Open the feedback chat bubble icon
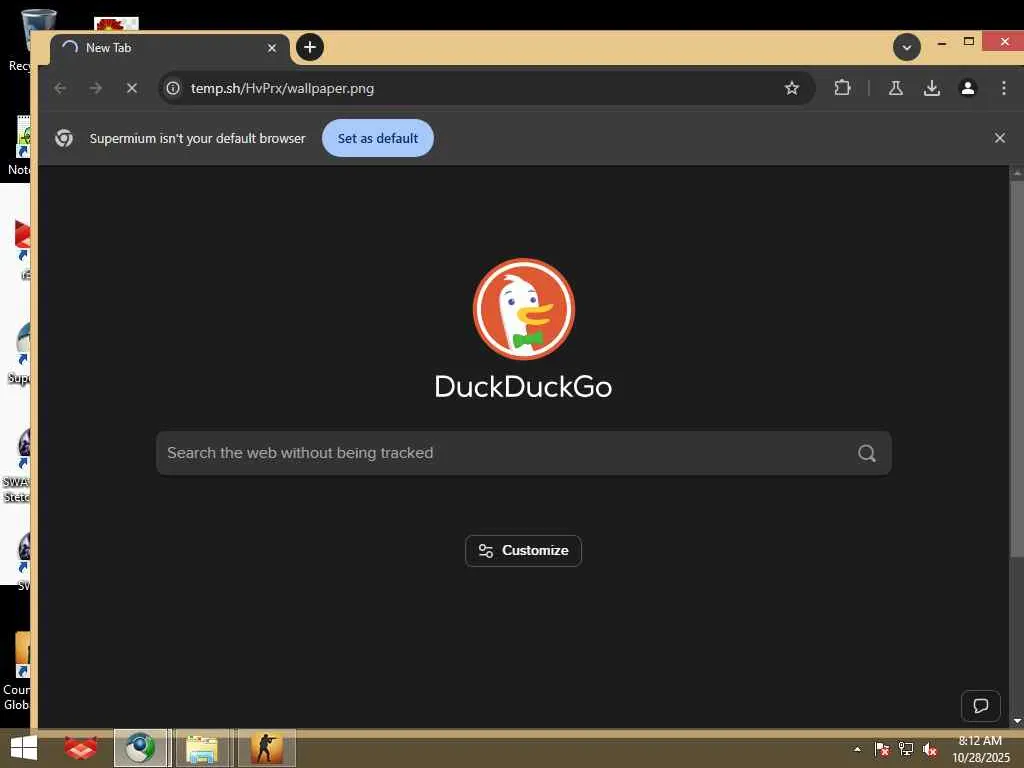Viewport: 1024px width, 768px height. pyautogui.click(x=980, y=706)
